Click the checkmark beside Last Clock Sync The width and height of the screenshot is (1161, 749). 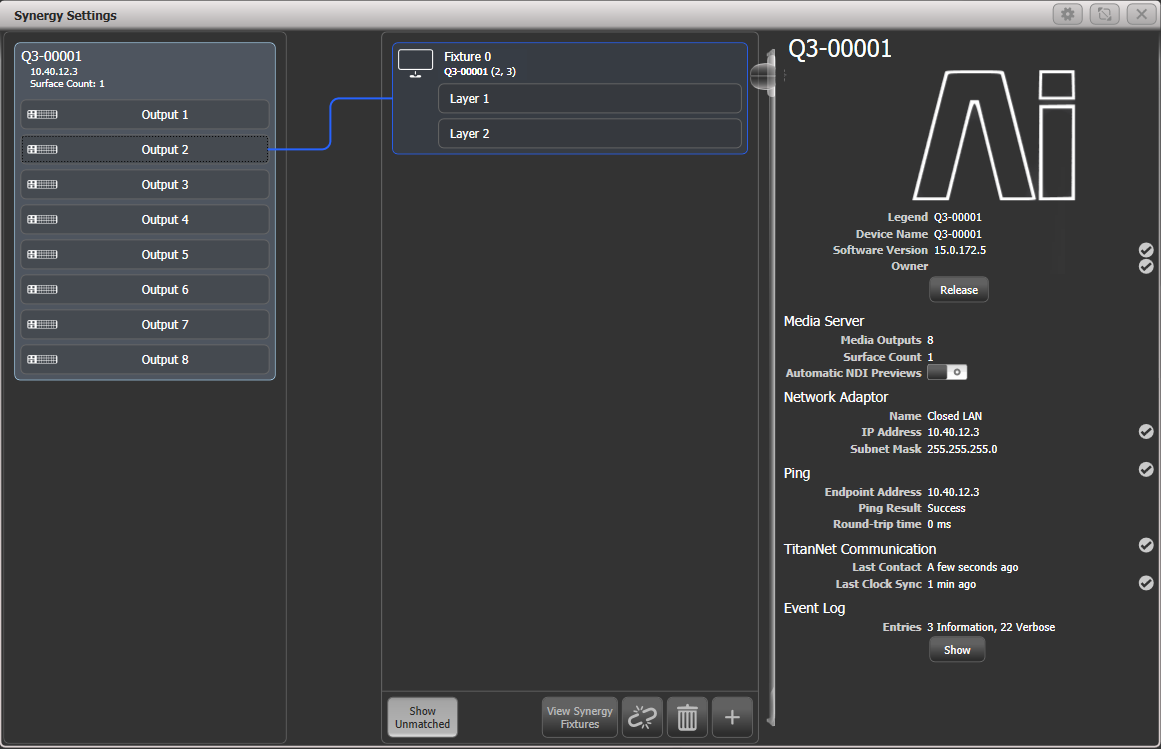pos(1145,582)
